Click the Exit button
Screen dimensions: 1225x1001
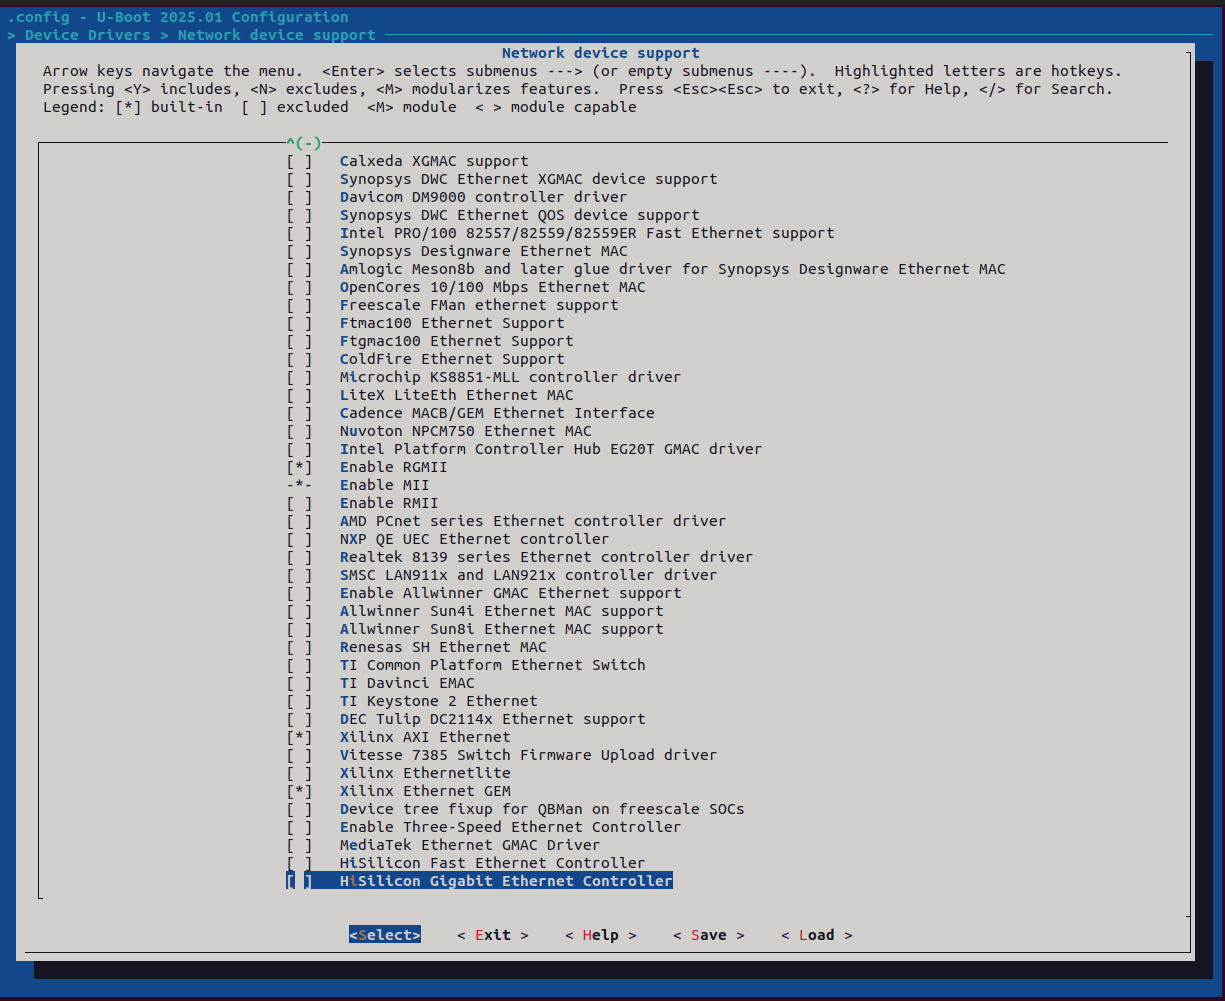[493, 935]
